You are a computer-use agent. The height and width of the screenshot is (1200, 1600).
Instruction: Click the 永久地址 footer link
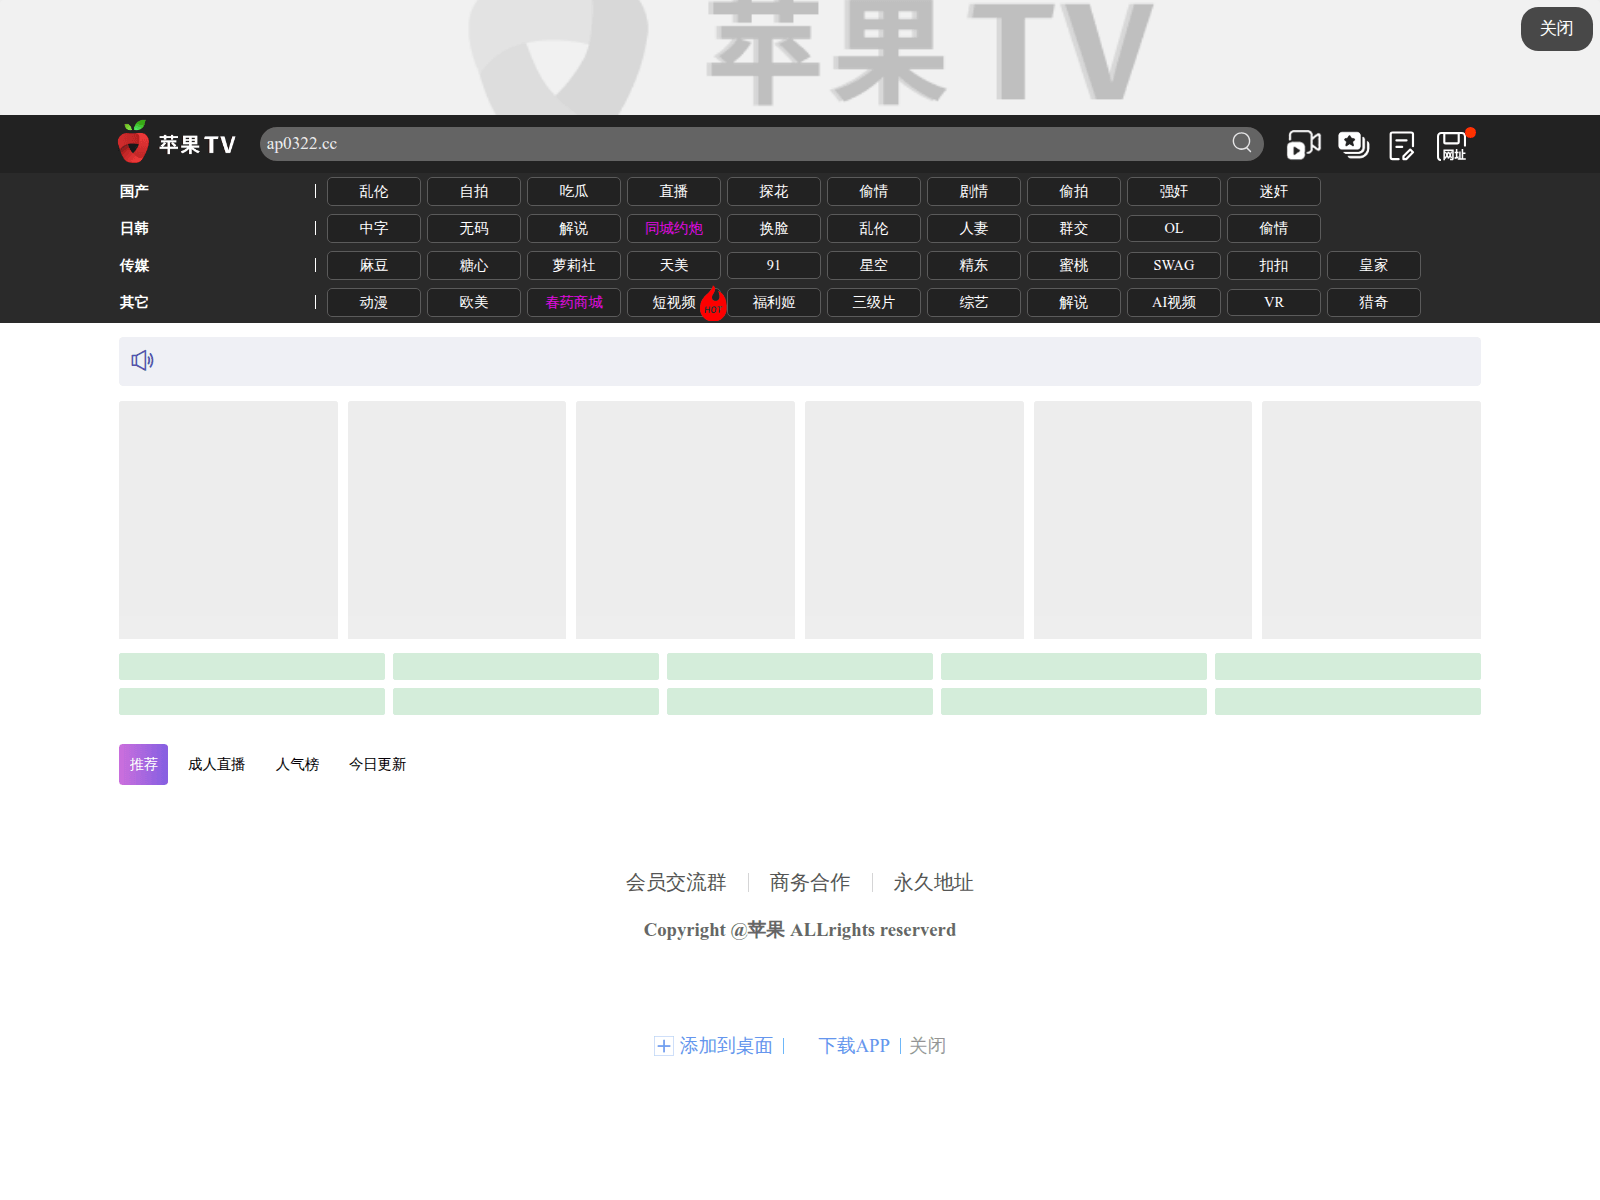coord(933,882)
